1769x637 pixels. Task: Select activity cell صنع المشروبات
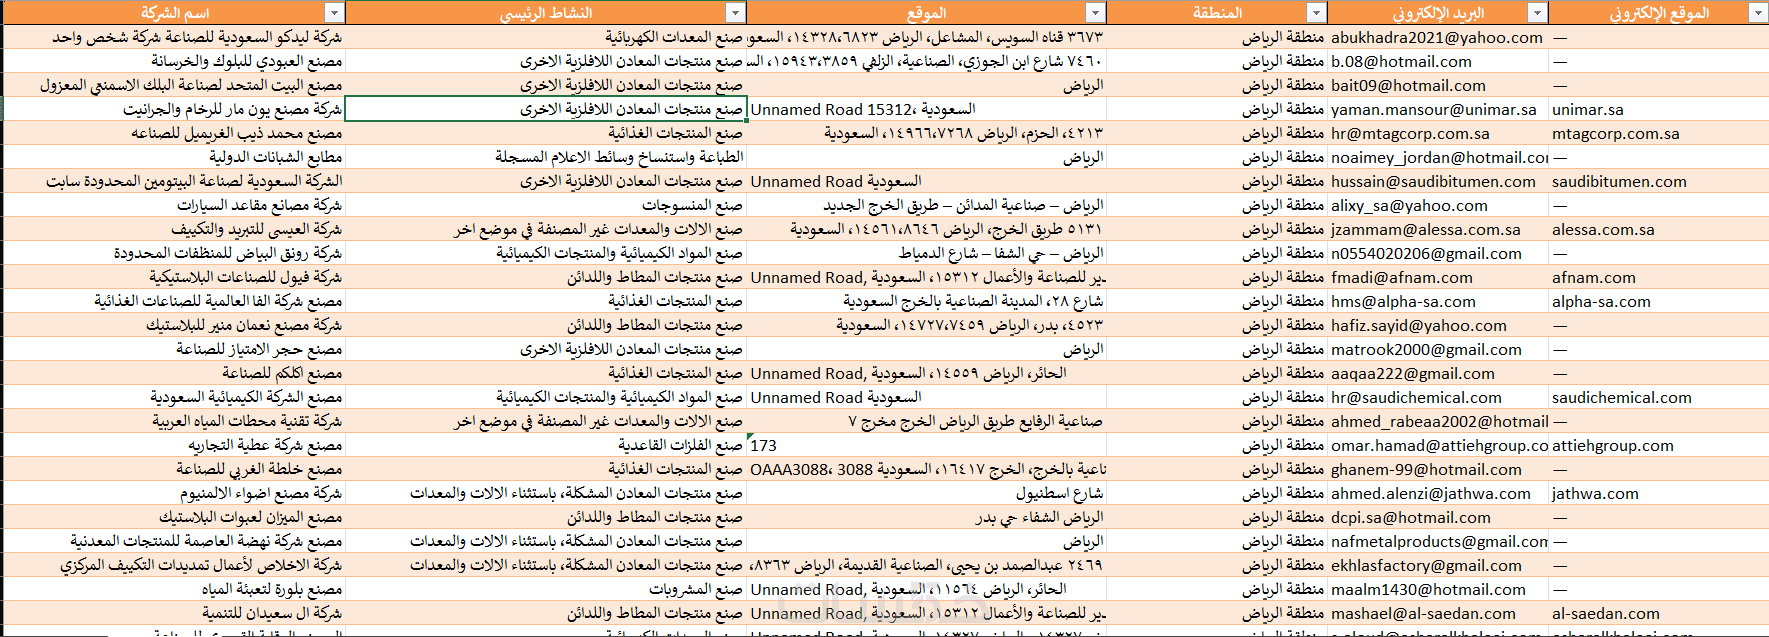coord(546,589)
